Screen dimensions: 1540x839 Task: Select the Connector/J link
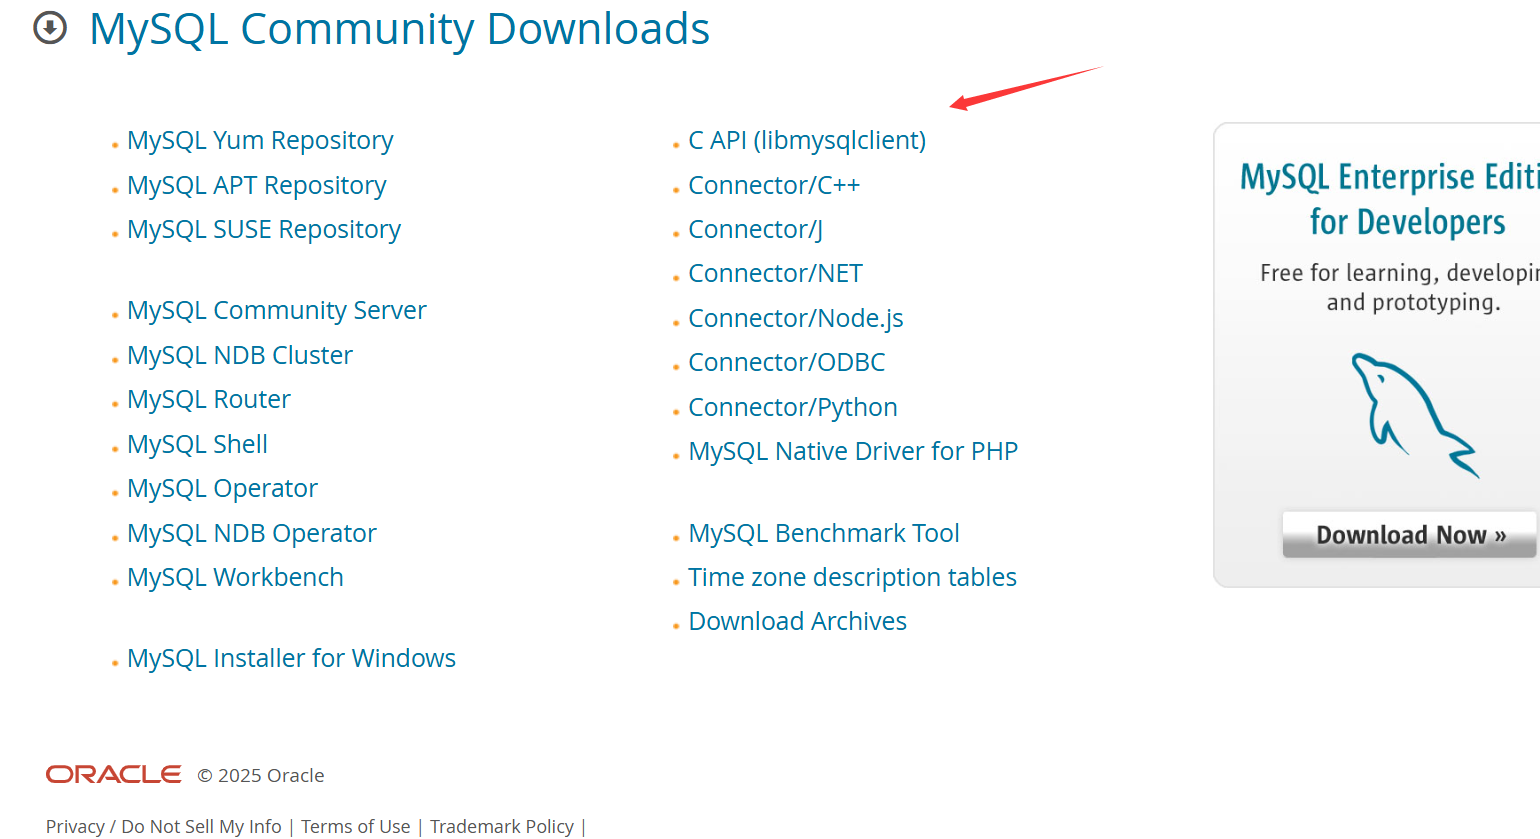point(756,230)
